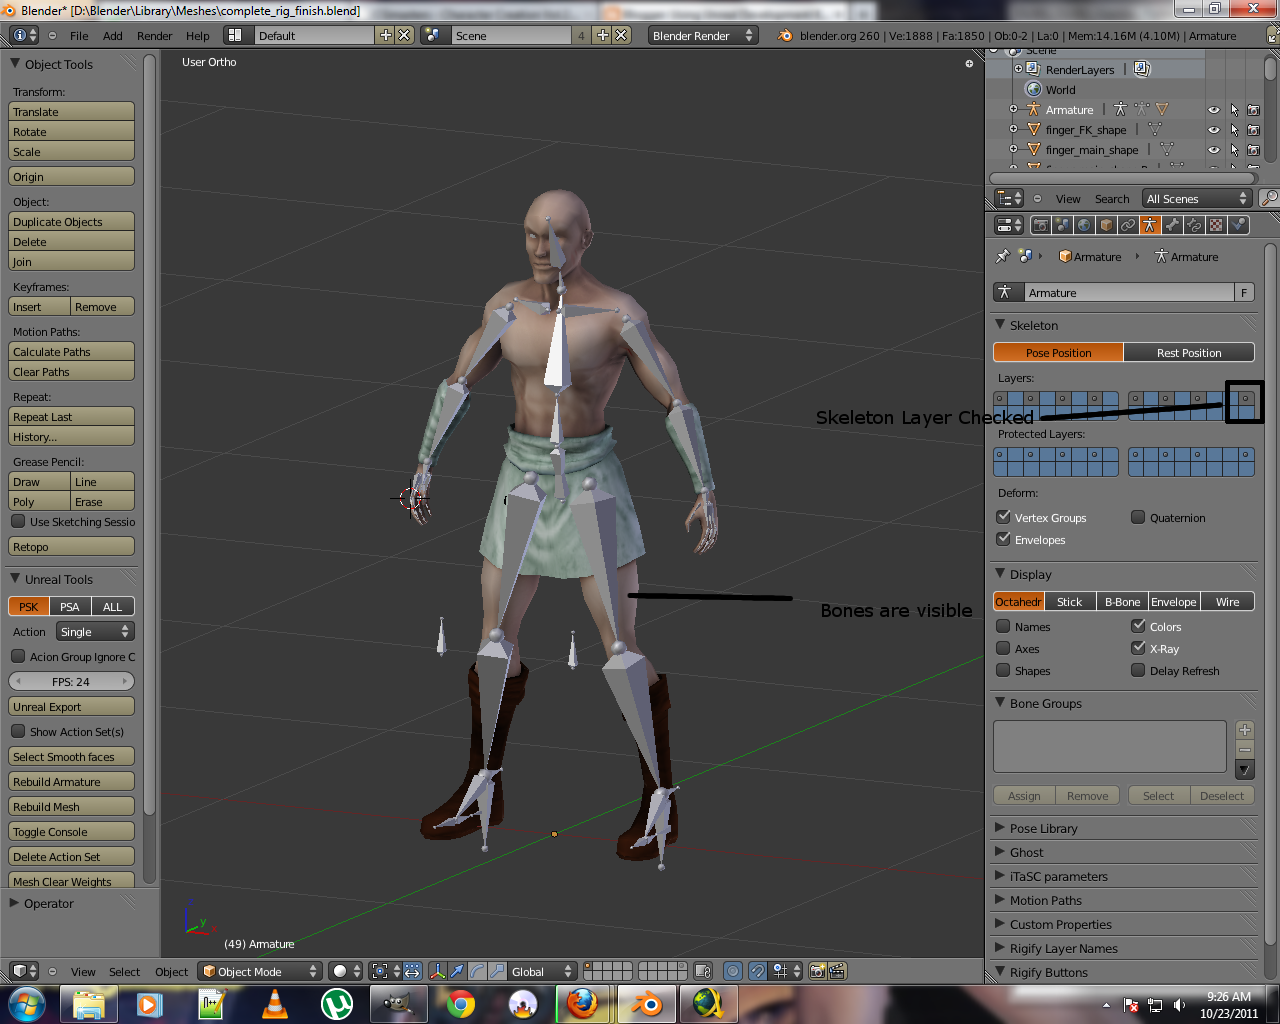The width and height of the screenshot is (1280, 1024).
Task: Click the Translate manipulator icon in viewport header
Action: point(457,971)
